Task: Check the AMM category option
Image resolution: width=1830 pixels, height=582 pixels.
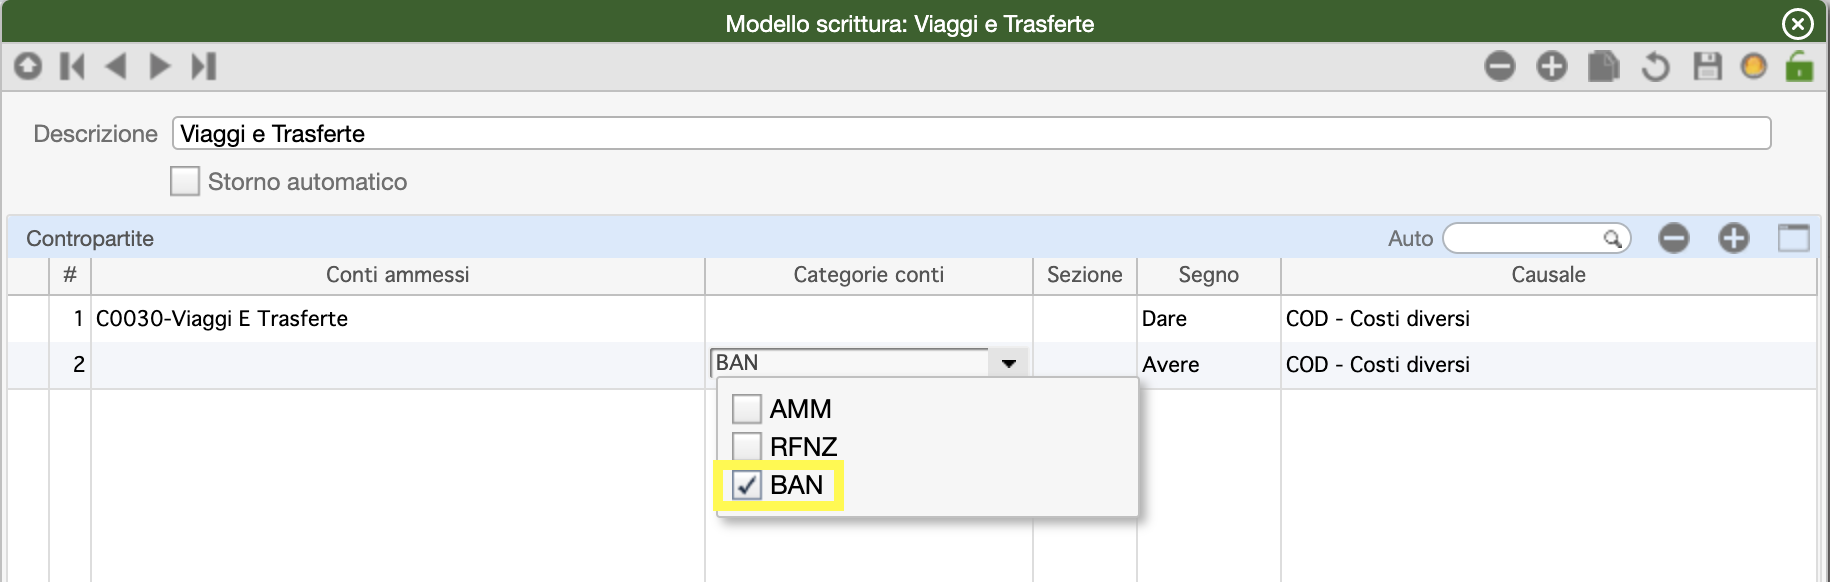Action: (747, 409)
